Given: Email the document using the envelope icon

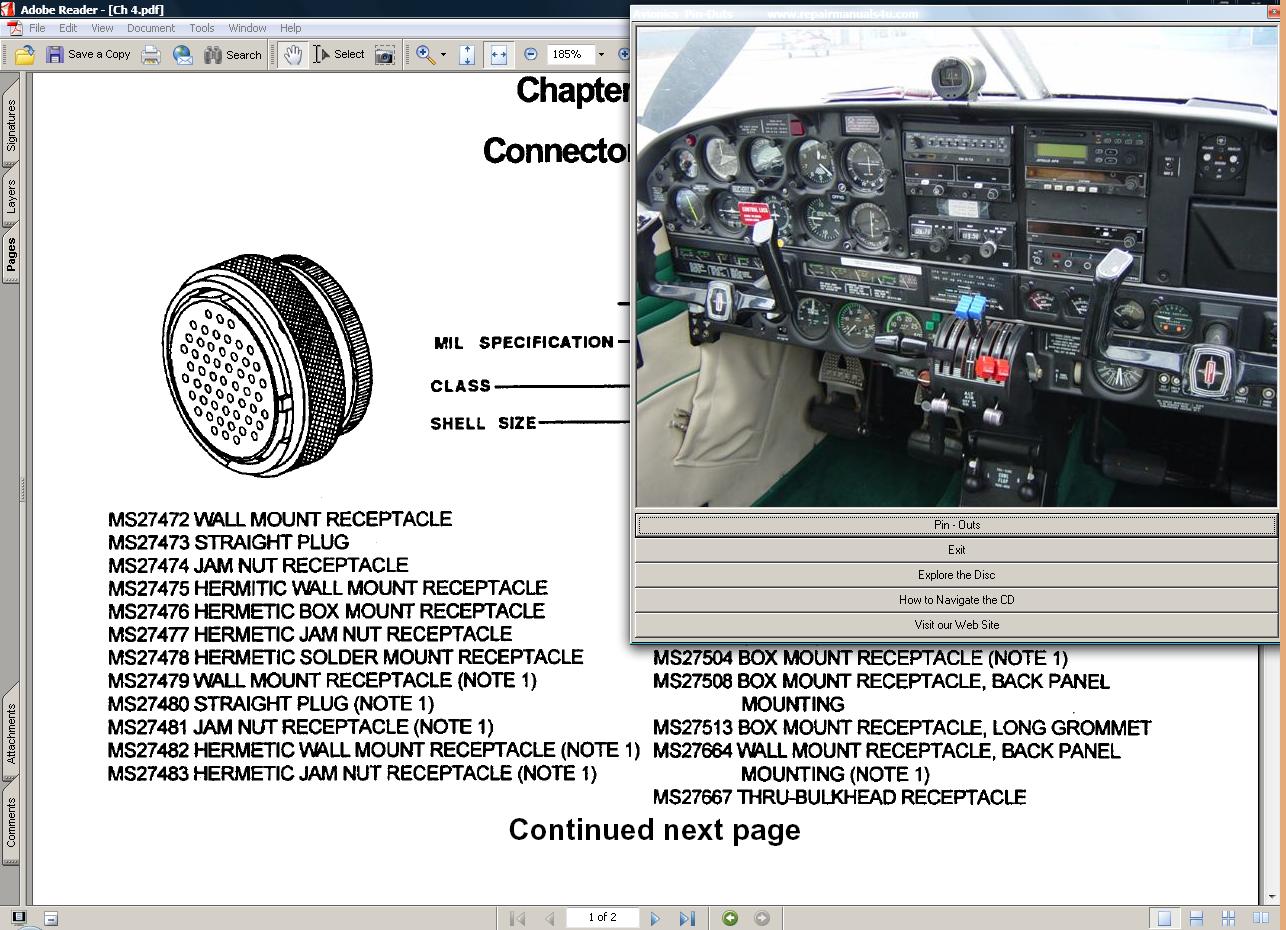Looking at the screenshot, I should [182, 55].
